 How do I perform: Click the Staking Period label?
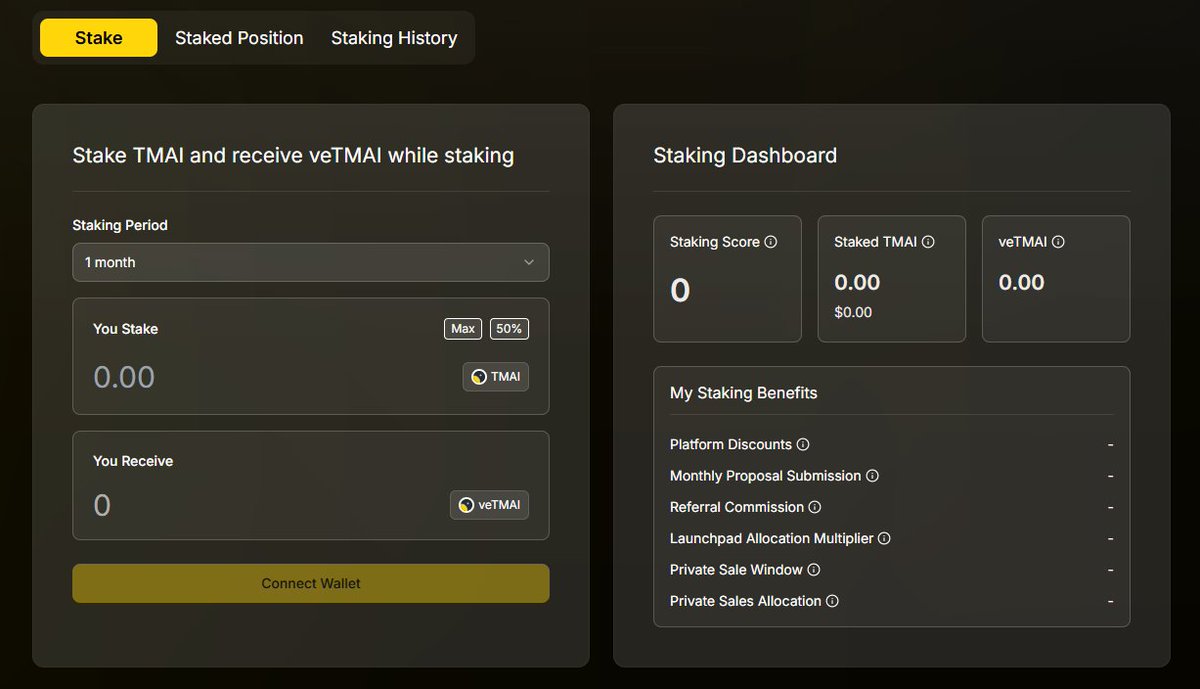[120, 225]
